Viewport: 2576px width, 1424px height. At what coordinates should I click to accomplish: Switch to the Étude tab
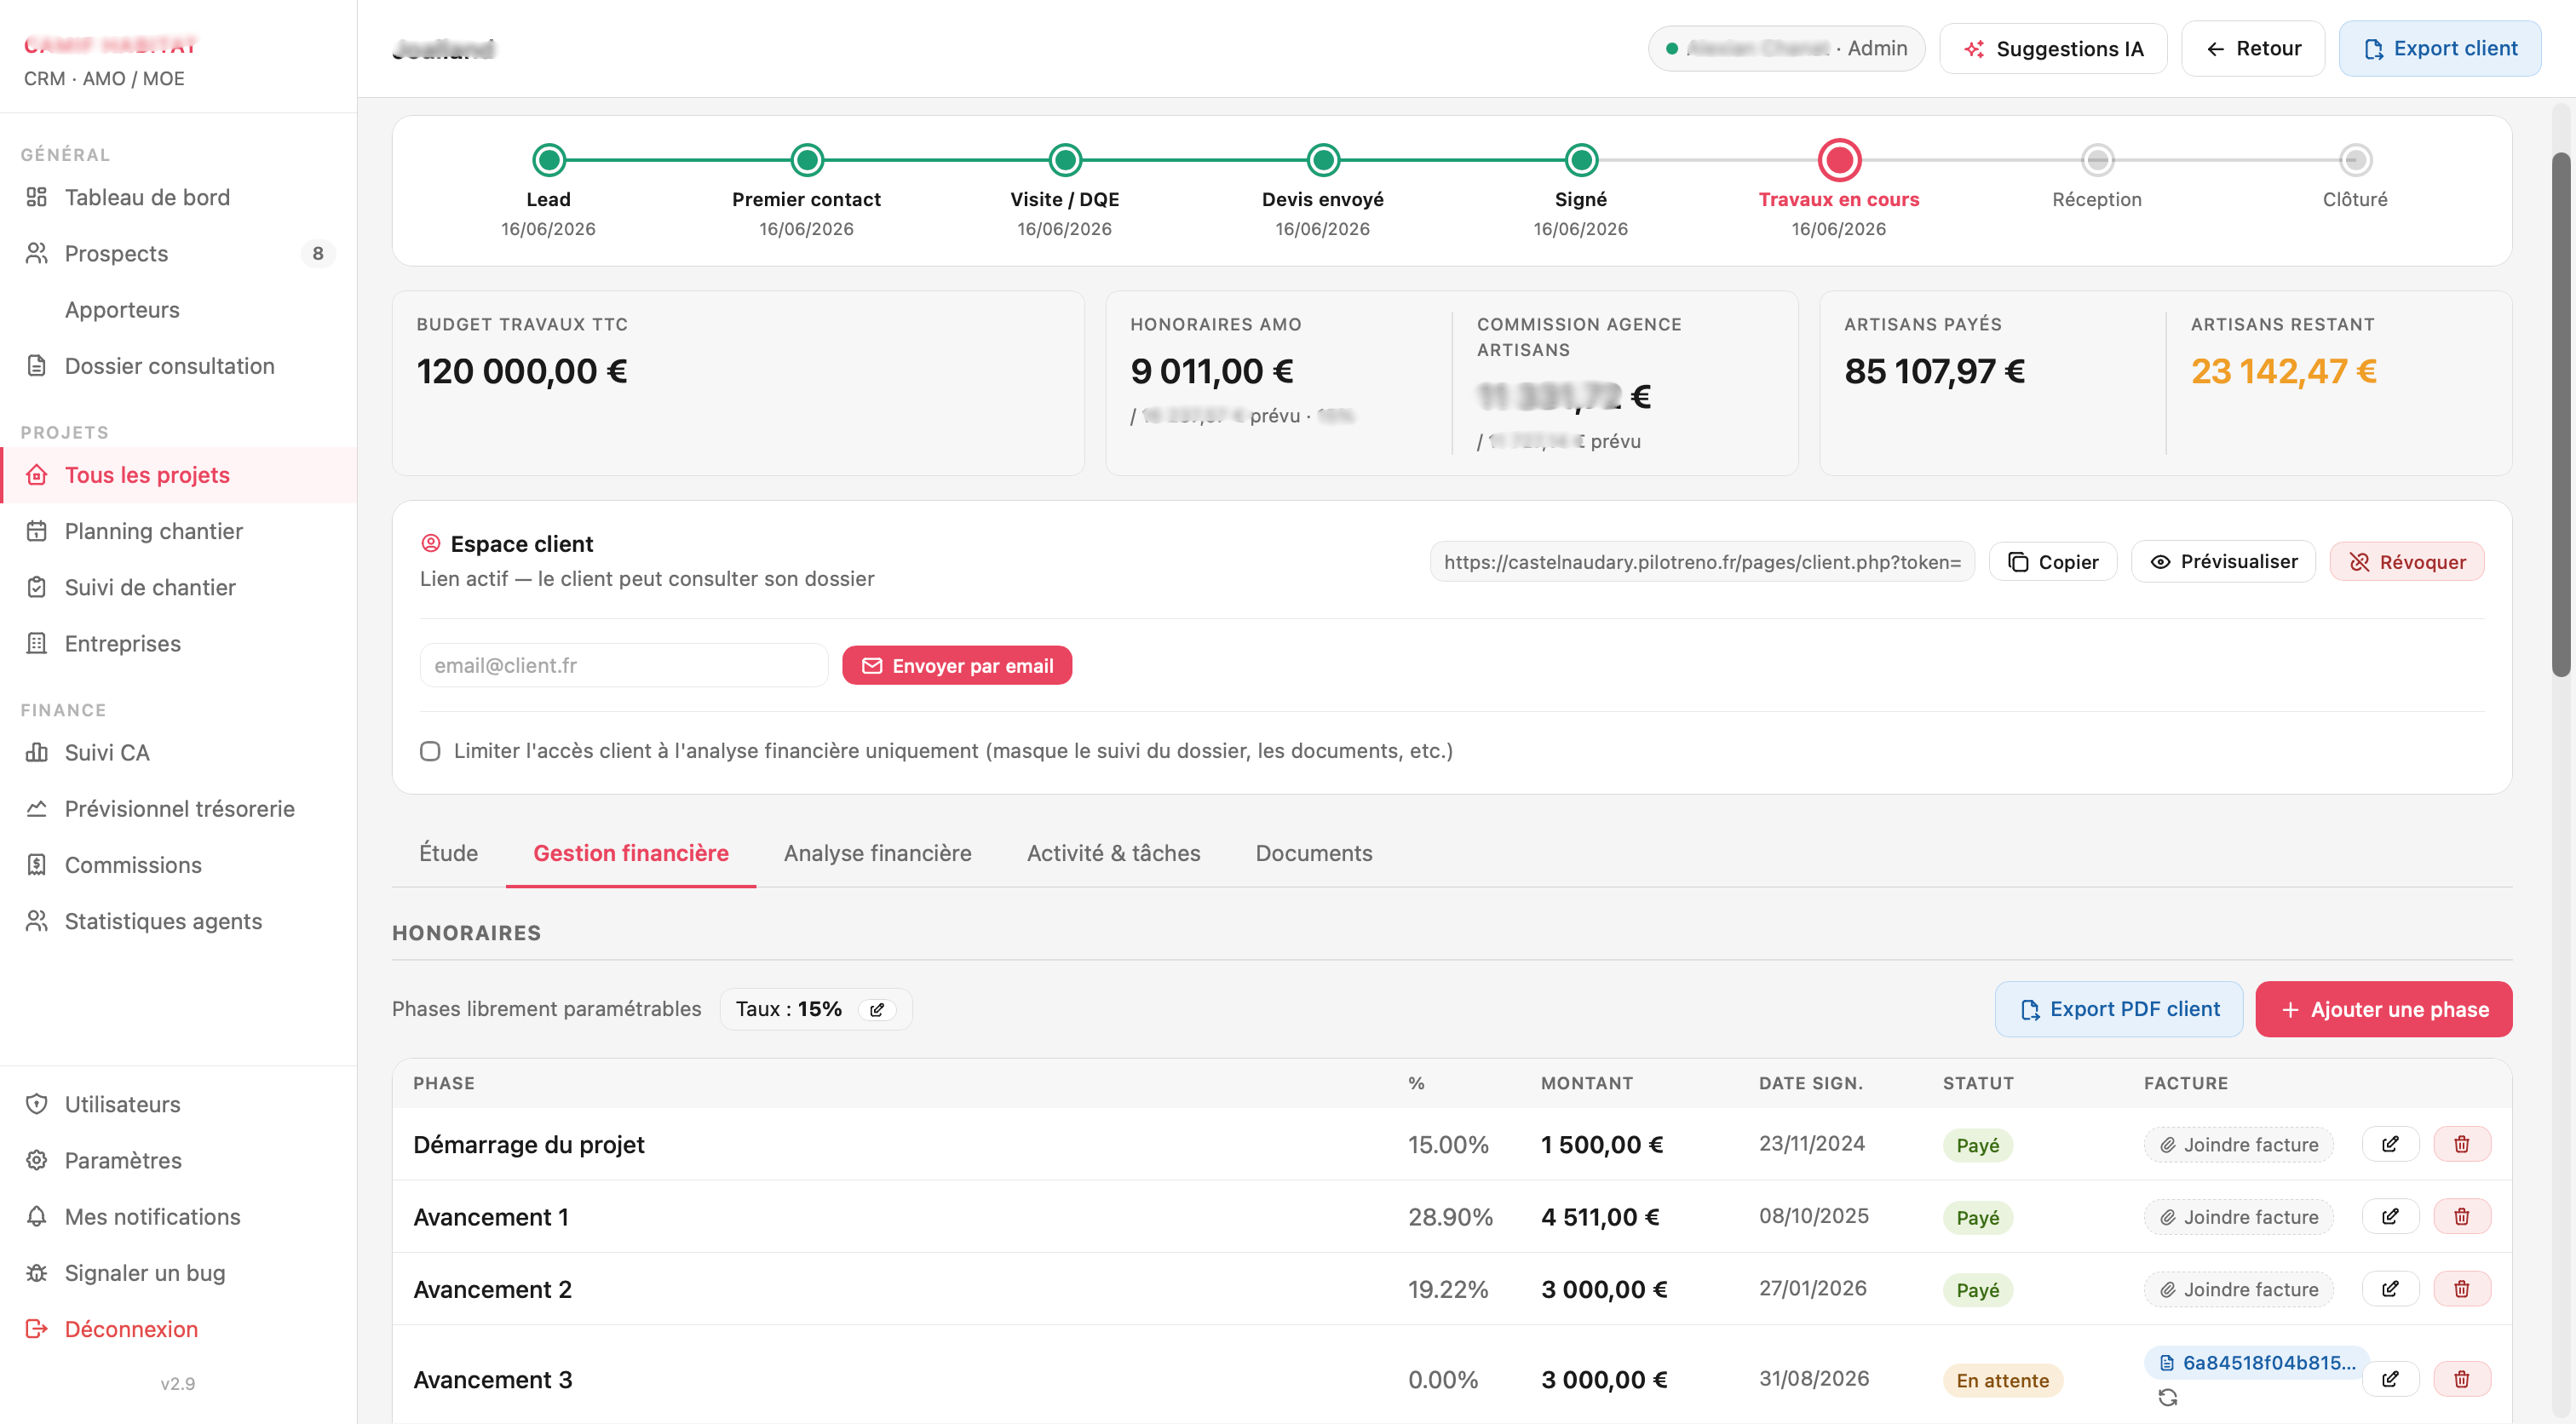pos(448,853)
